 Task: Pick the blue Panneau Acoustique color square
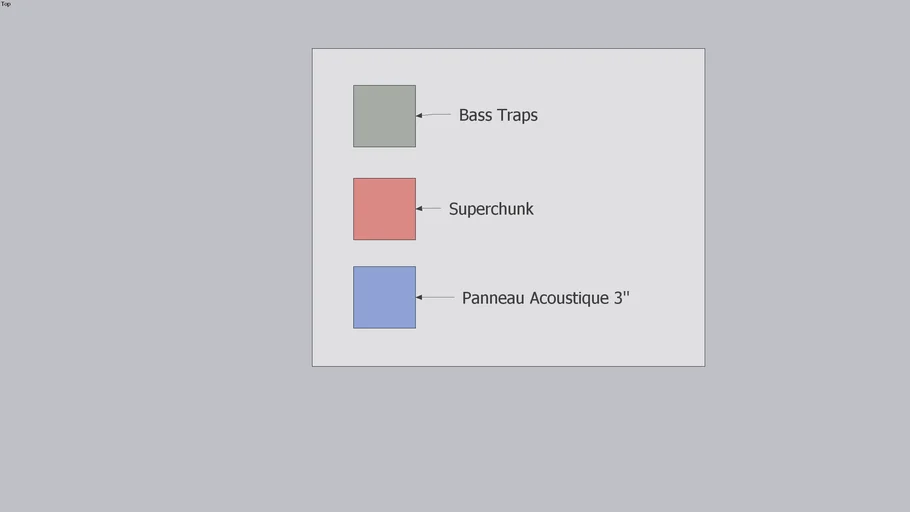384,297
